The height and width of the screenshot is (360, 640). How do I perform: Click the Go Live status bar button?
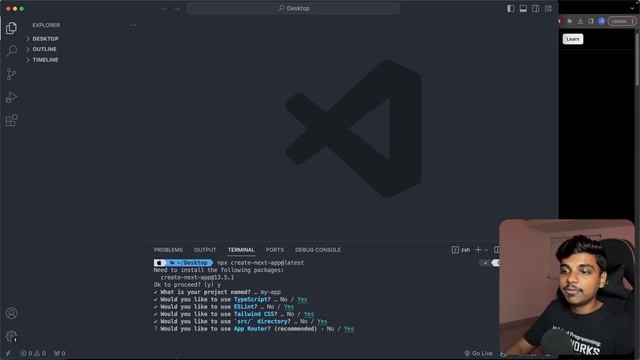click(x=478, y=353)
